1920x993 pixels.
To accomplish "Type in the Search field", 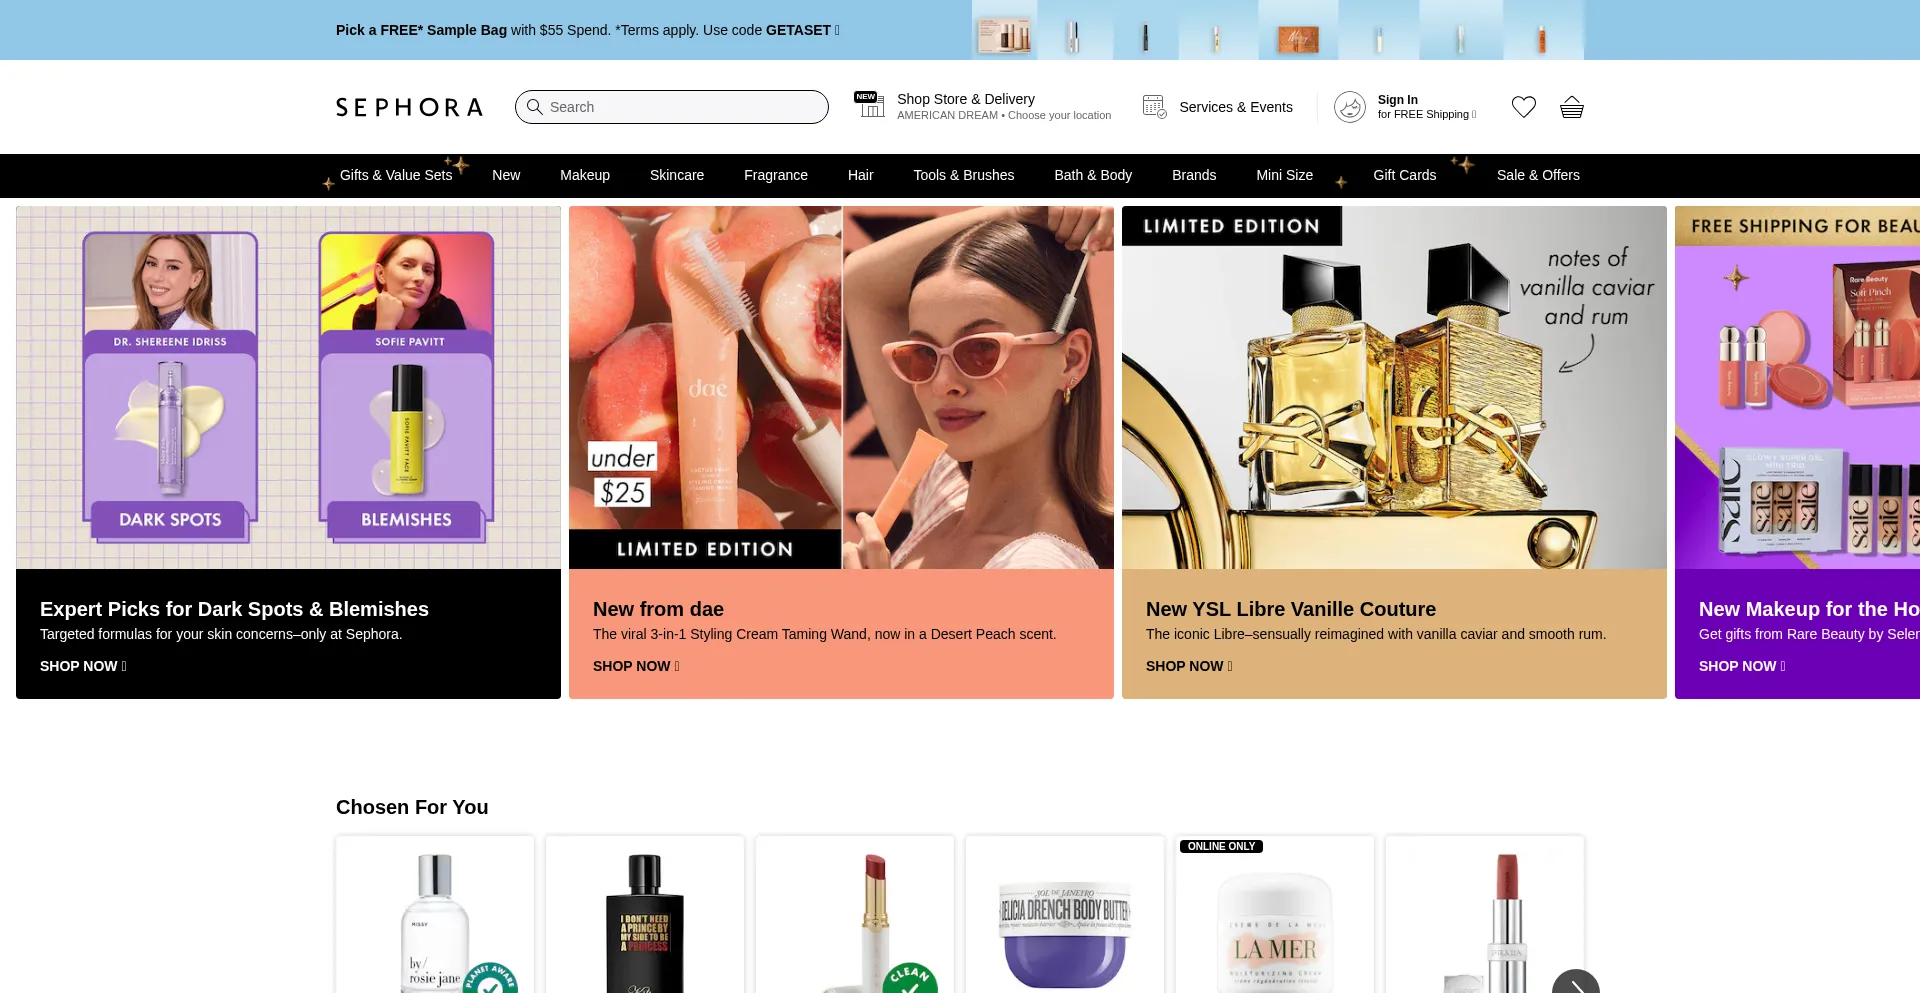I will [x=680, y=107].
